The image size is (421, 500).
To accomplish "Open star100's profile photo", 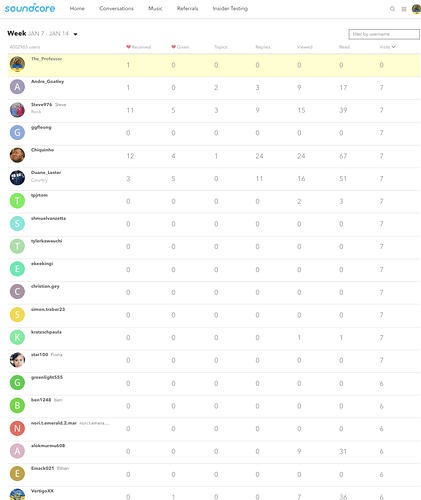I will [x=17, y=360].
